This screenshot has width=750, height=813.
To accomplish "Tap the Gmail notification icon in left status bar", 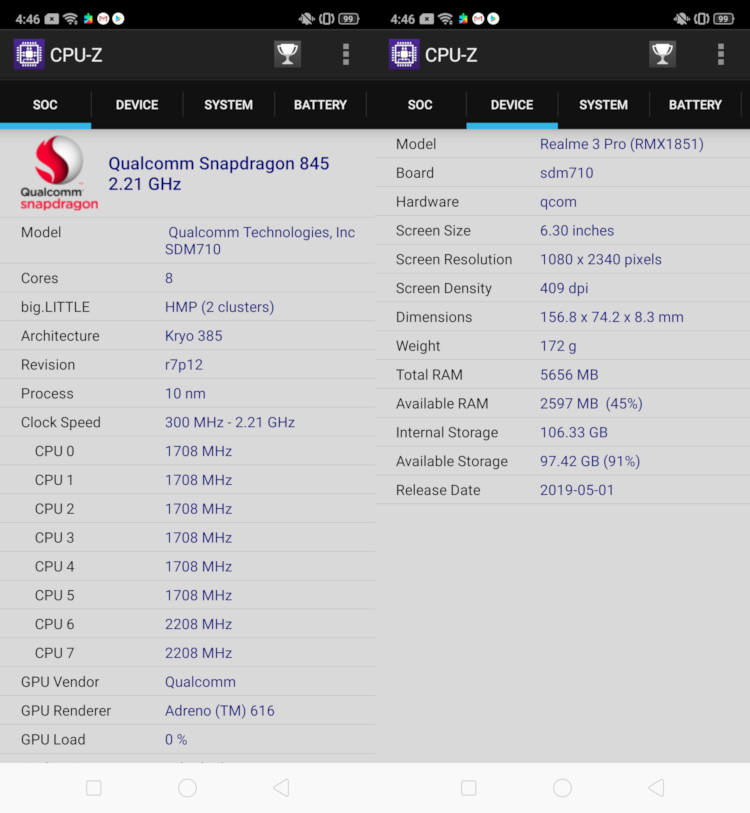I will pyautogui.click(x=103, y=19).
